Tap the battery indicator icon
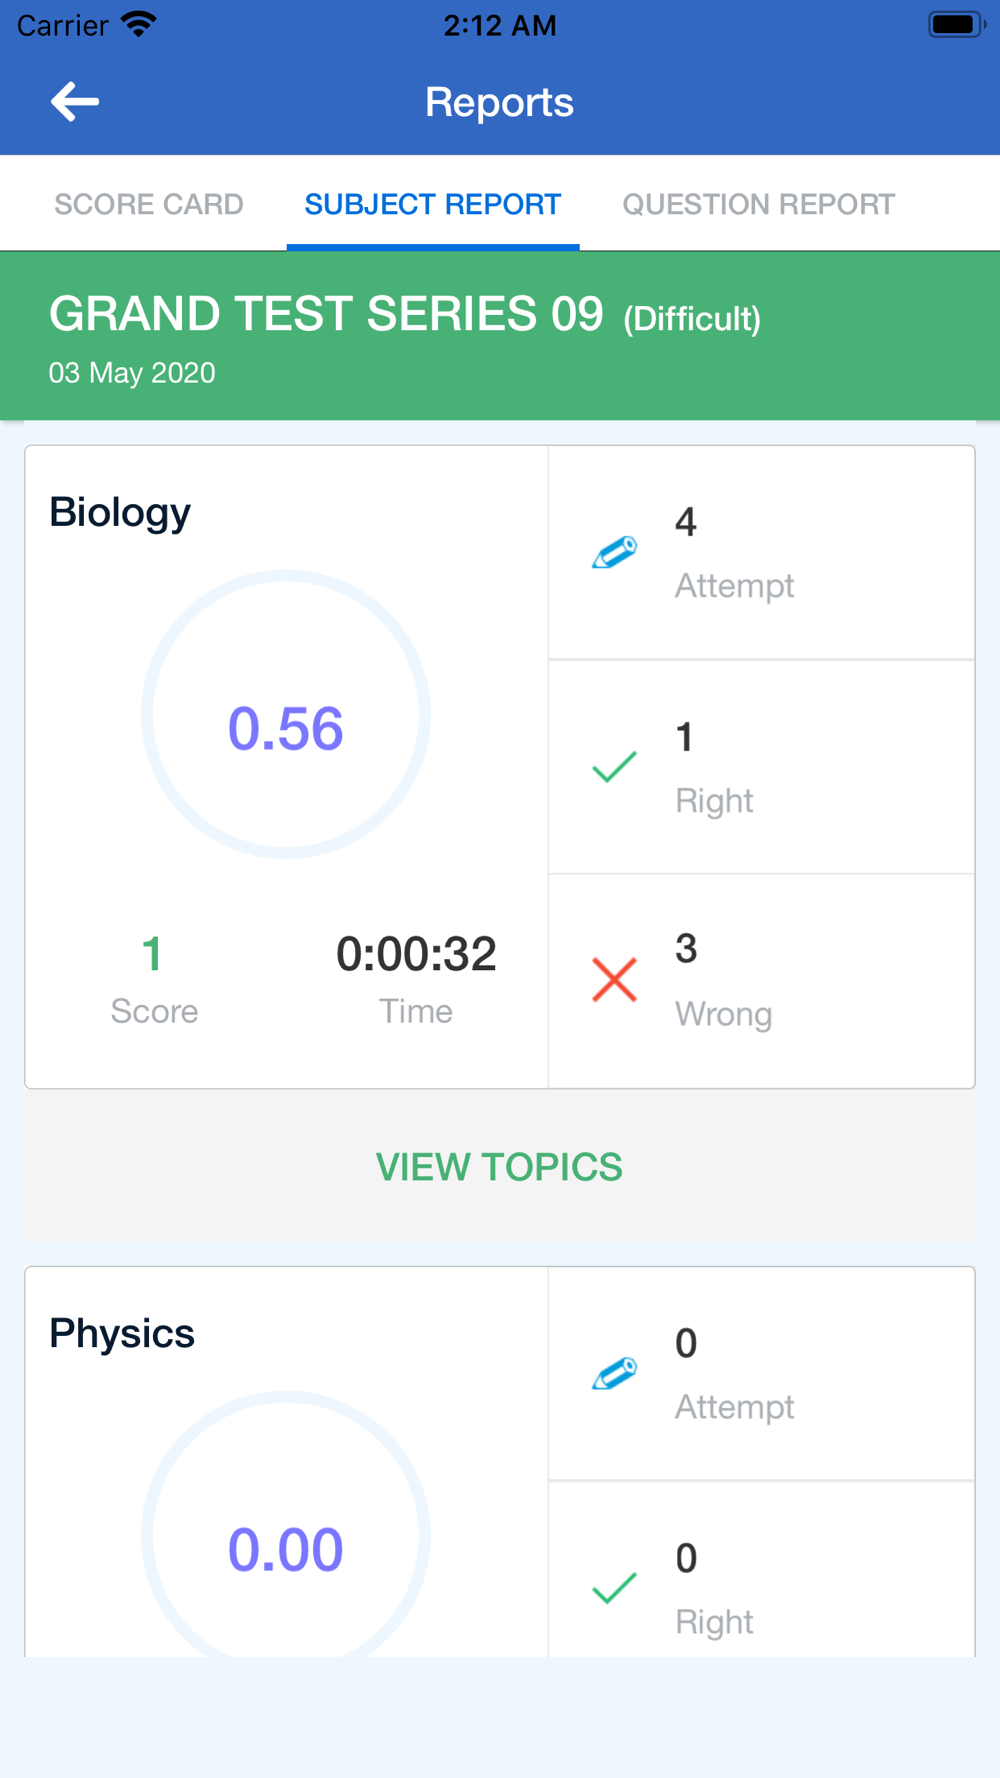This screenshot has width=1000, height=1778. (957, 25)
